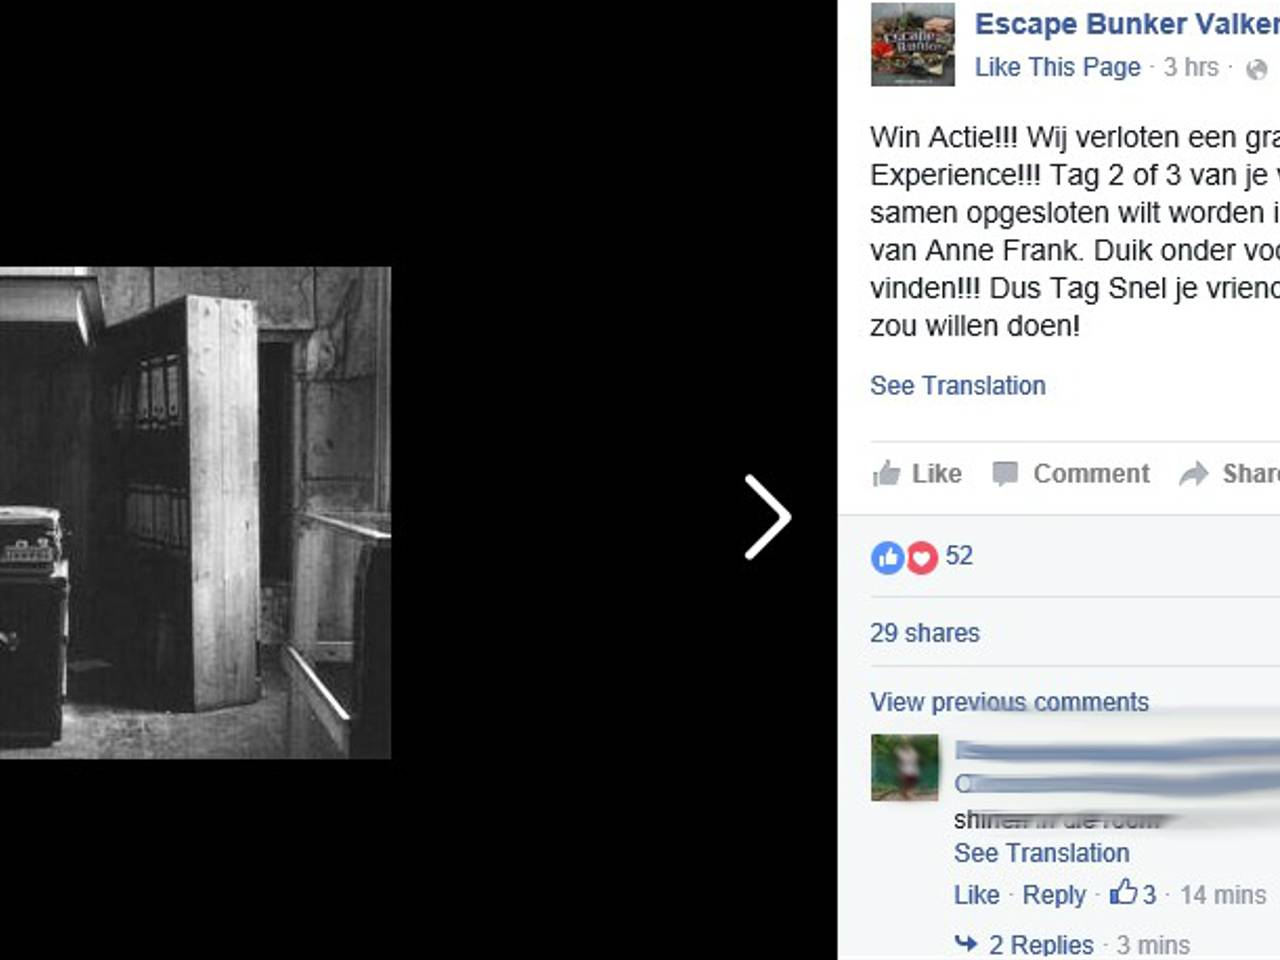Expand View previous comments
Image resolution: width=1280 pixels, height=960 pixels.
tap(1009, 702)
